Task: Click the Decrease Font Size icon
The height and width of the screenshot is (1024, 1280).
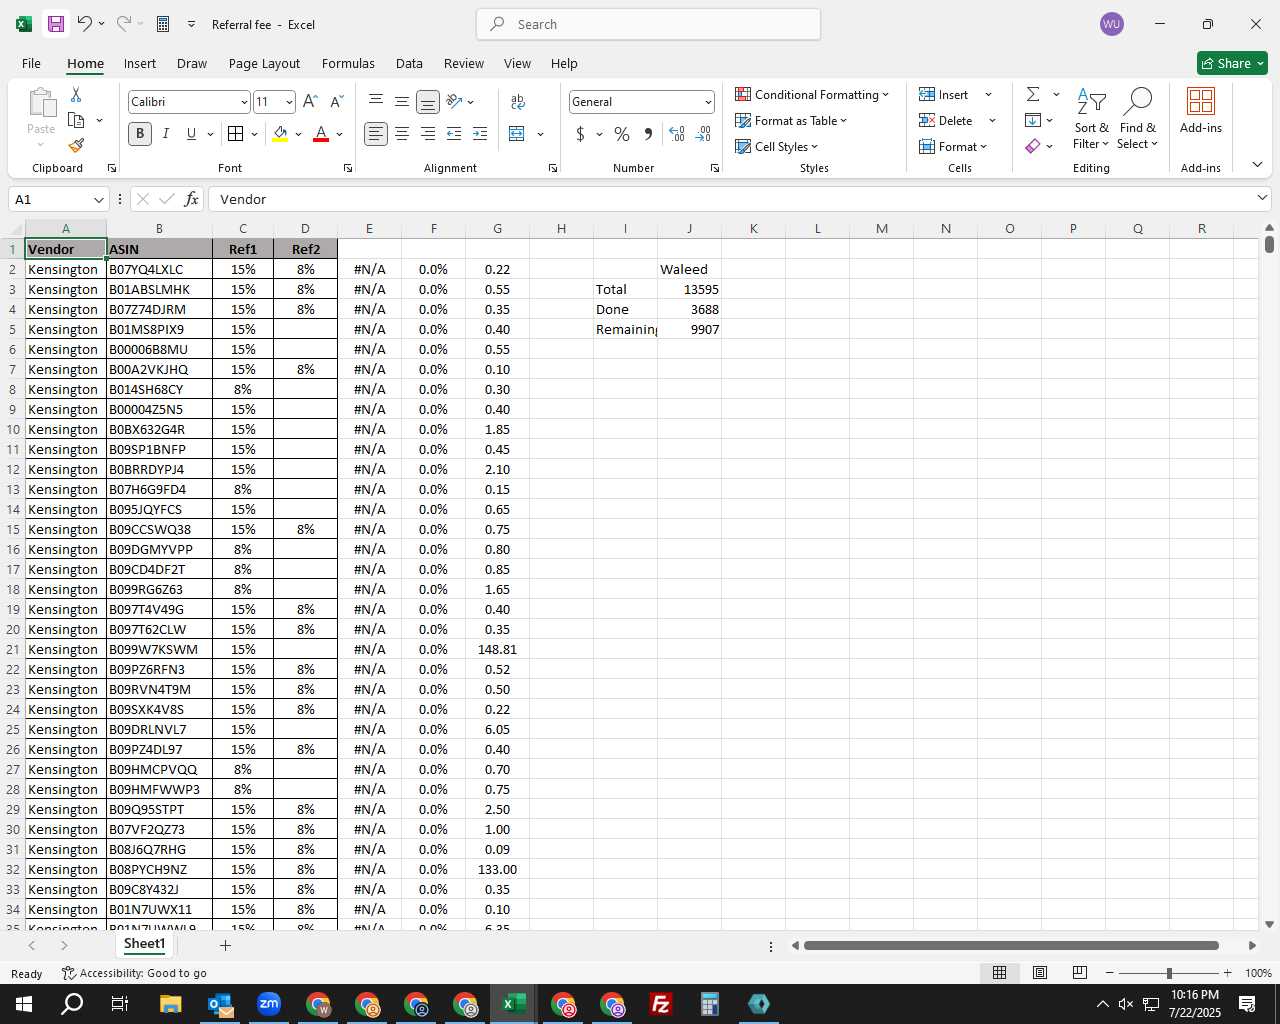Action: [x=336, y=102]
